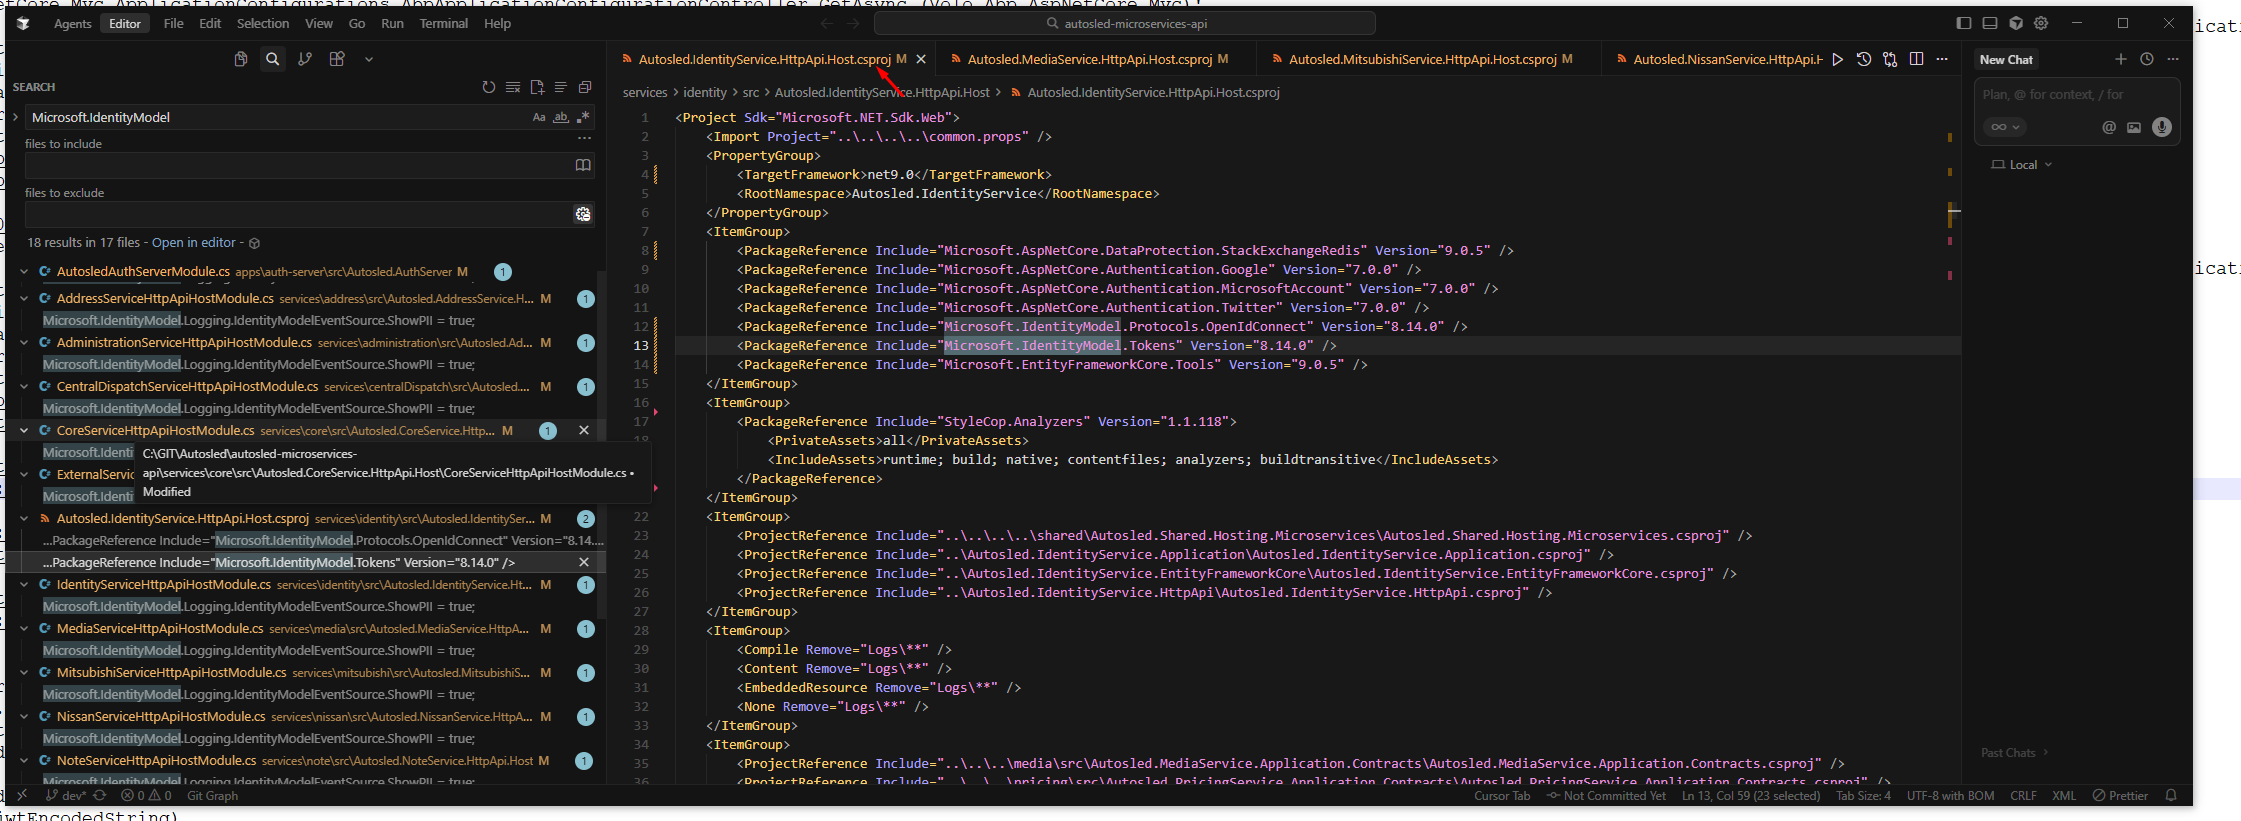Dismiss the Microsoft.IdentityModel.Tokens search result
Viewport: 2241px width, 821px height.
coord(584,562)
